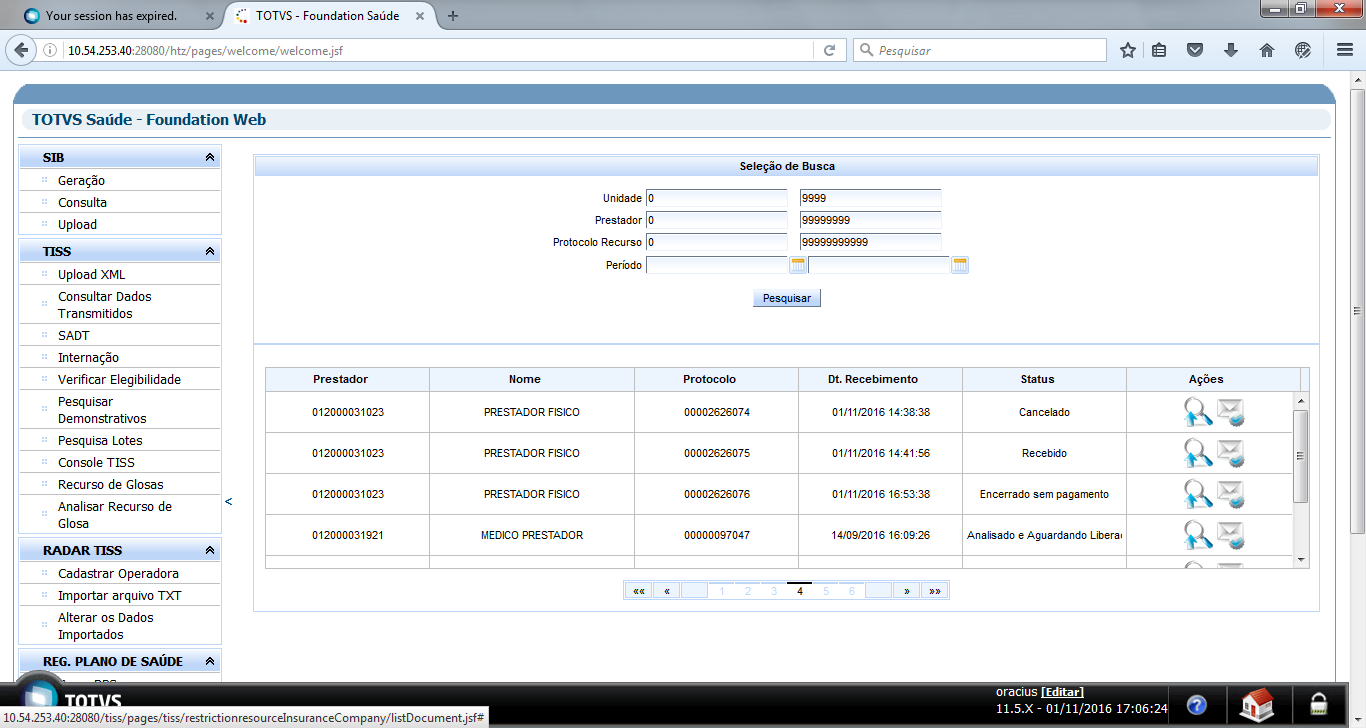Viewport: 1366px width, 728px height.
Task: Open magnifier action for protocol 00002626075
Action: click(1198, 453)
